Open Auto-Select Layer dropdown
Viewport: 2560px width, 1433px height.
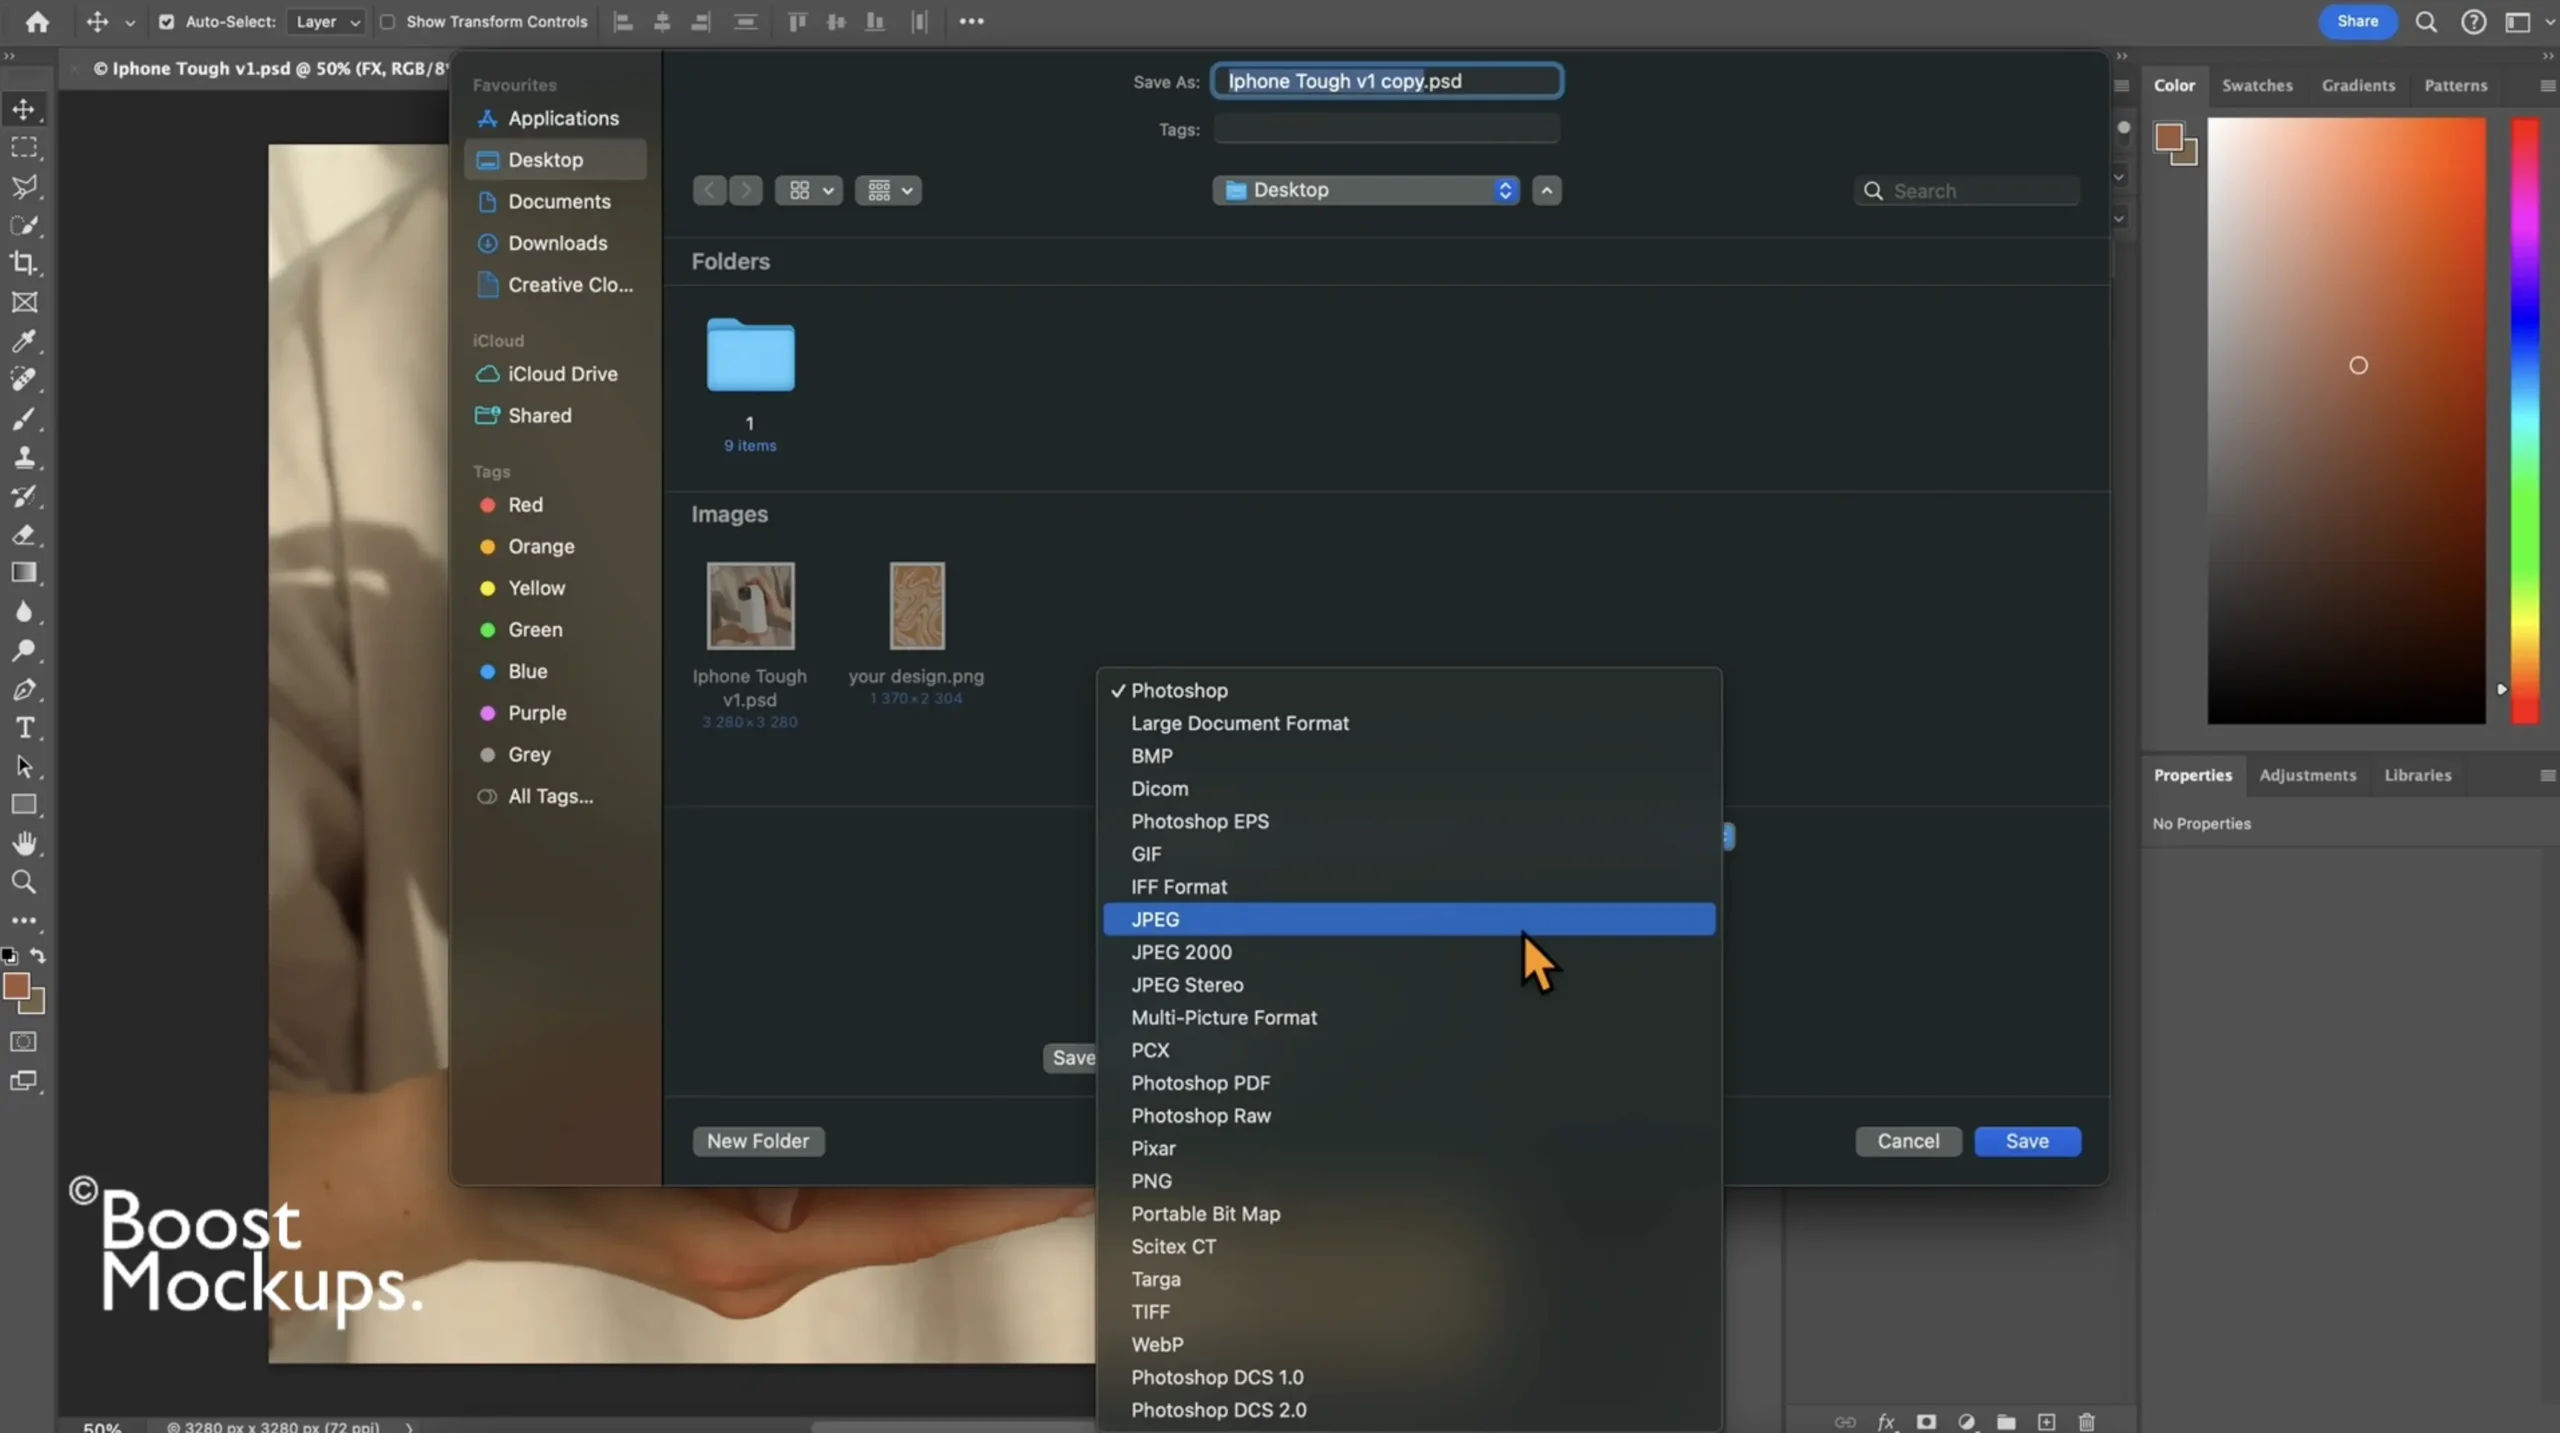pos(327,21)
